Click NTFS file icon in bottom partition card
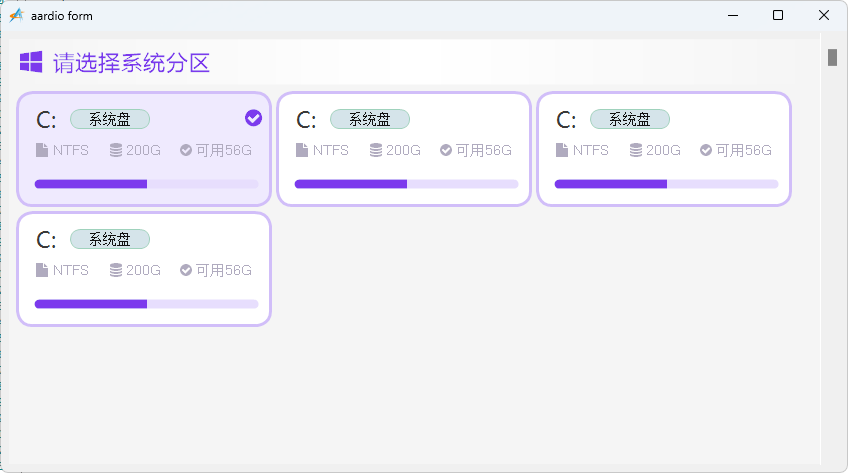The image size is (848, 473). click(x=42, y=270)
